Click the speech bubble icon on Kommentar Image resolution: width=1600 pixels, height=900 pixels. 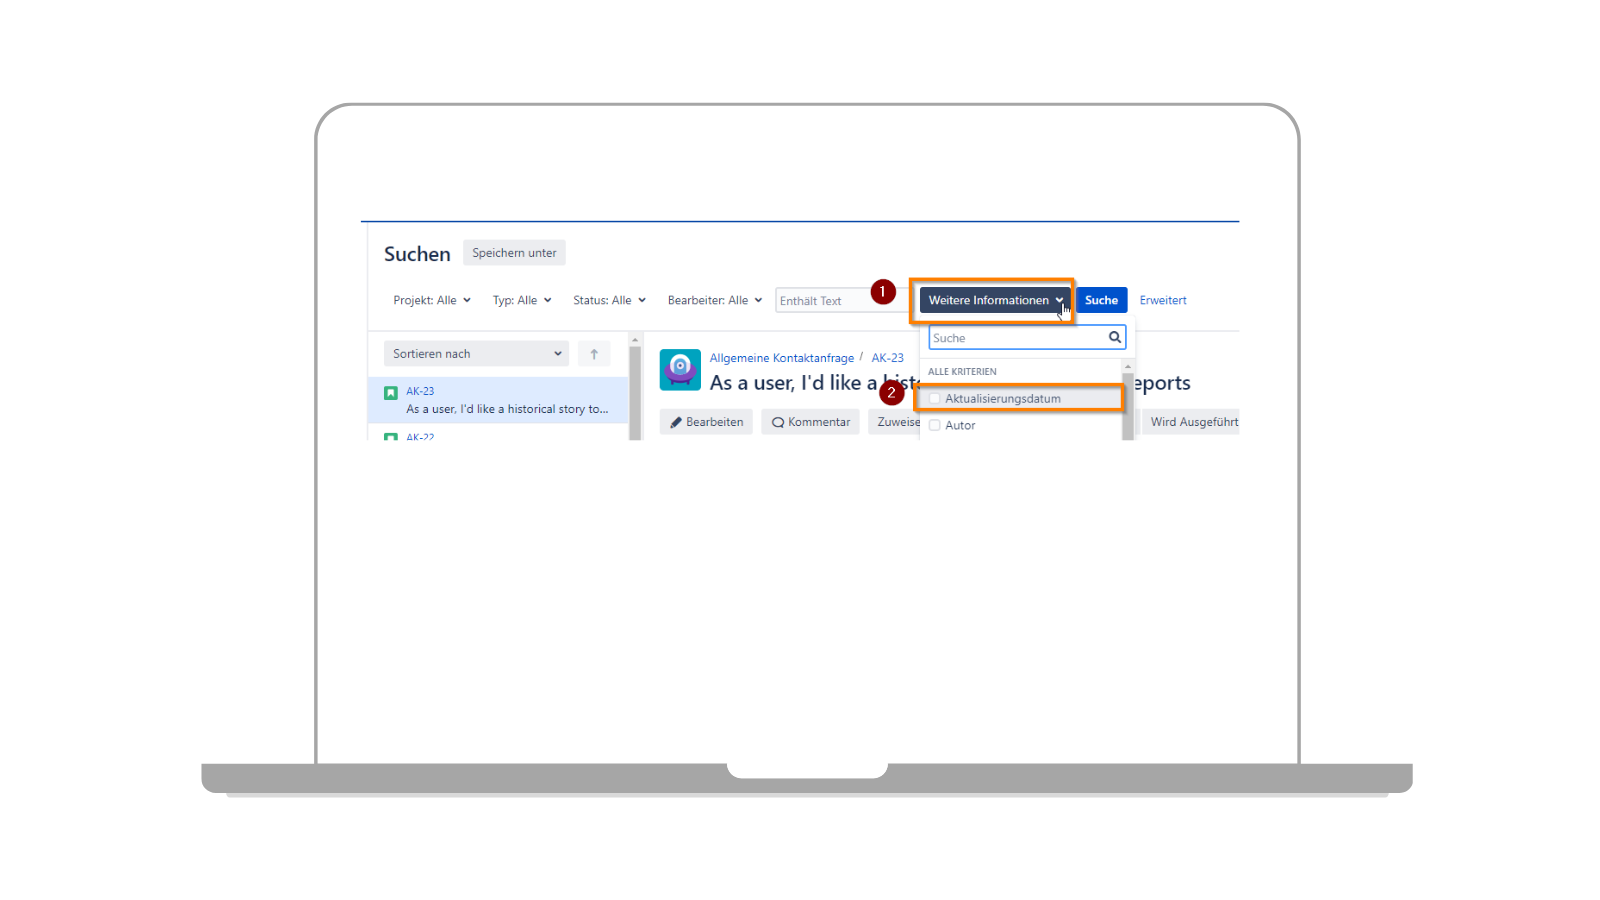[778, 423]
